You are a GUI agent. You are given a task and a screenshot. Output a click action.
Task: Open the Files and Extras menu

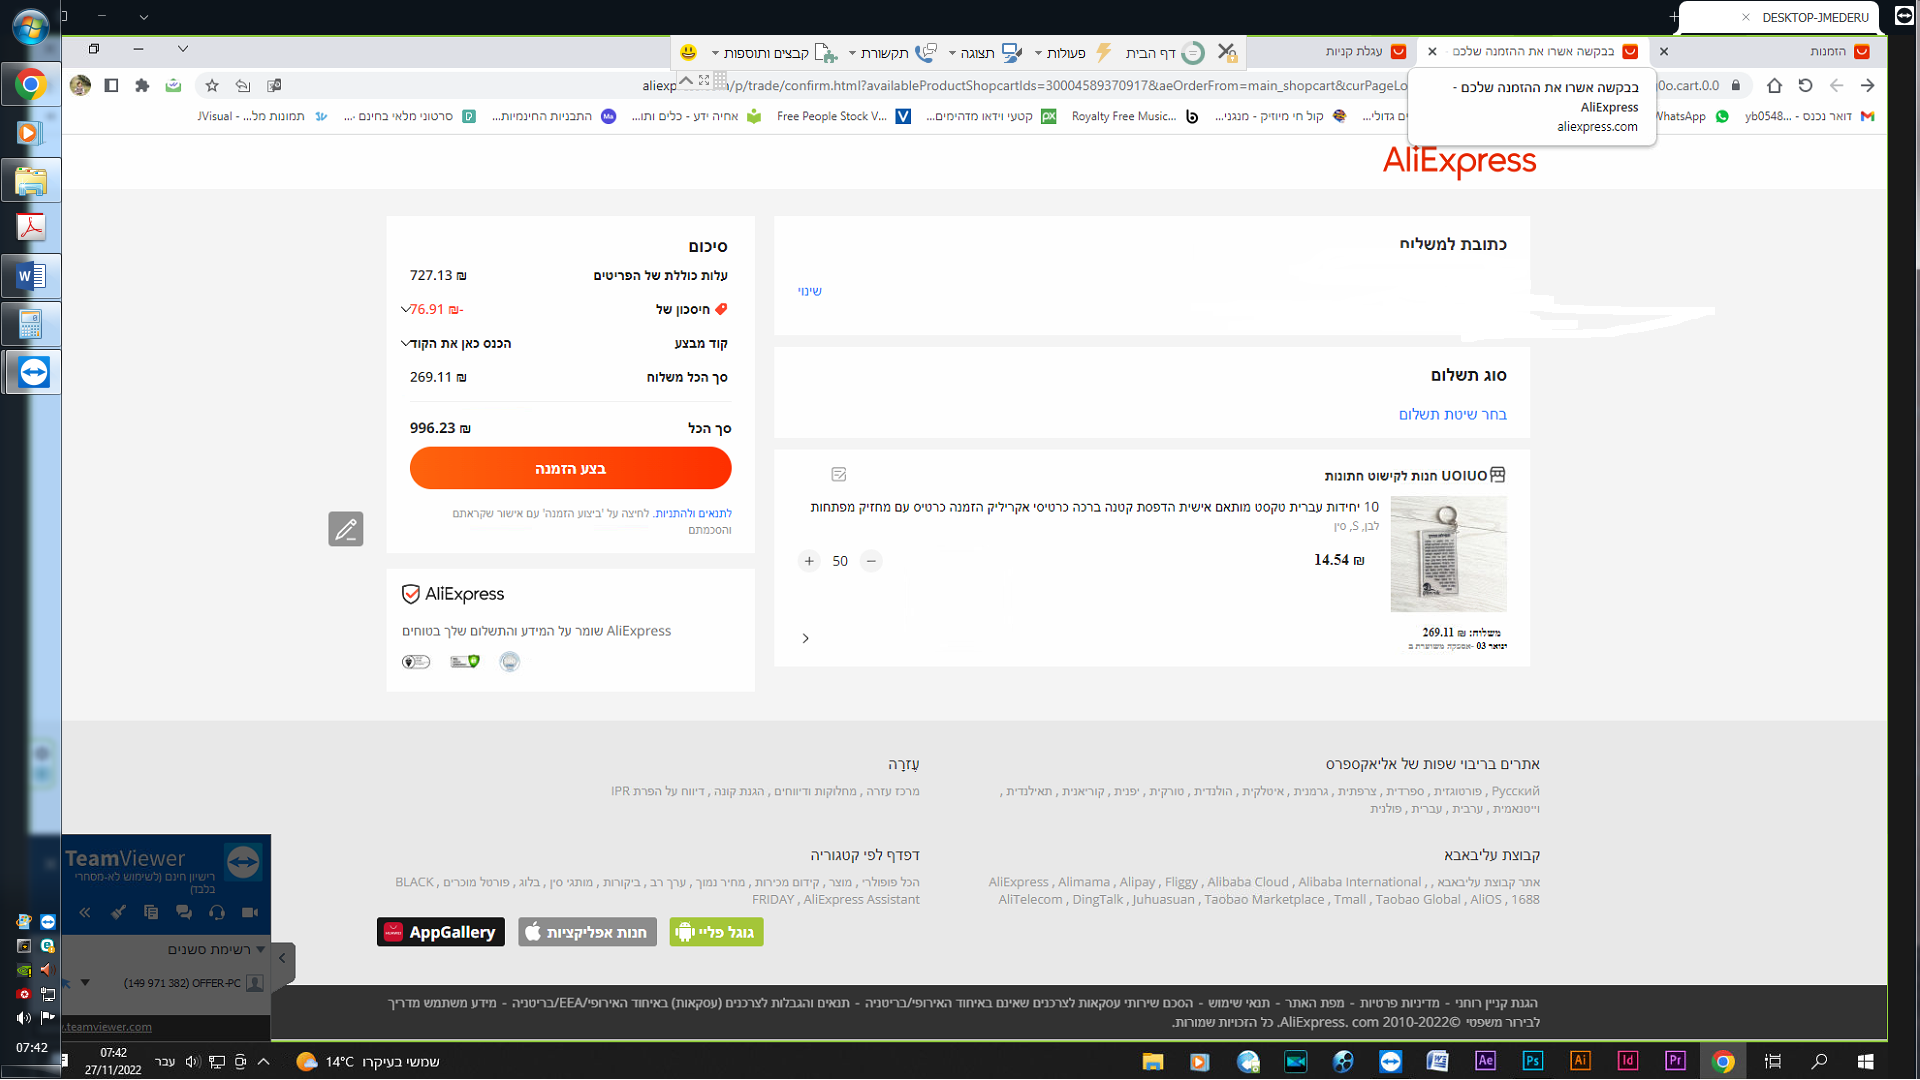[x=765, y=53]
